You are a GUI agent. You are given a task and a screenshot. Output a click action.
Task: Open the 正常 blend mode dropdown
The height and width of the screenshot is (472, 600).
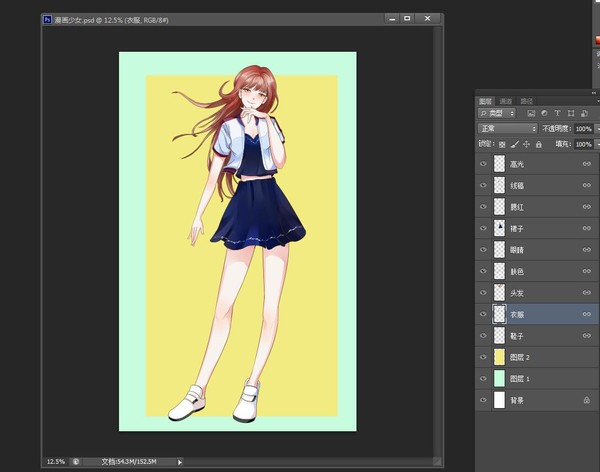pos(507,129)
